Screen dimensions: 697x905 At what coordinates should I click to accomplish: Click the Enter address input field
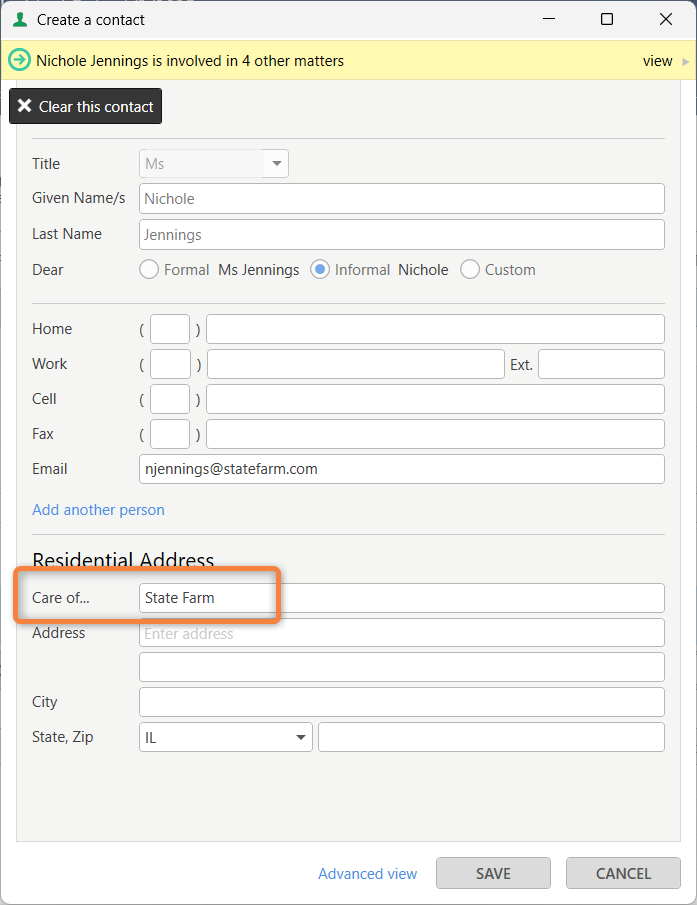(x=401, y=633)
